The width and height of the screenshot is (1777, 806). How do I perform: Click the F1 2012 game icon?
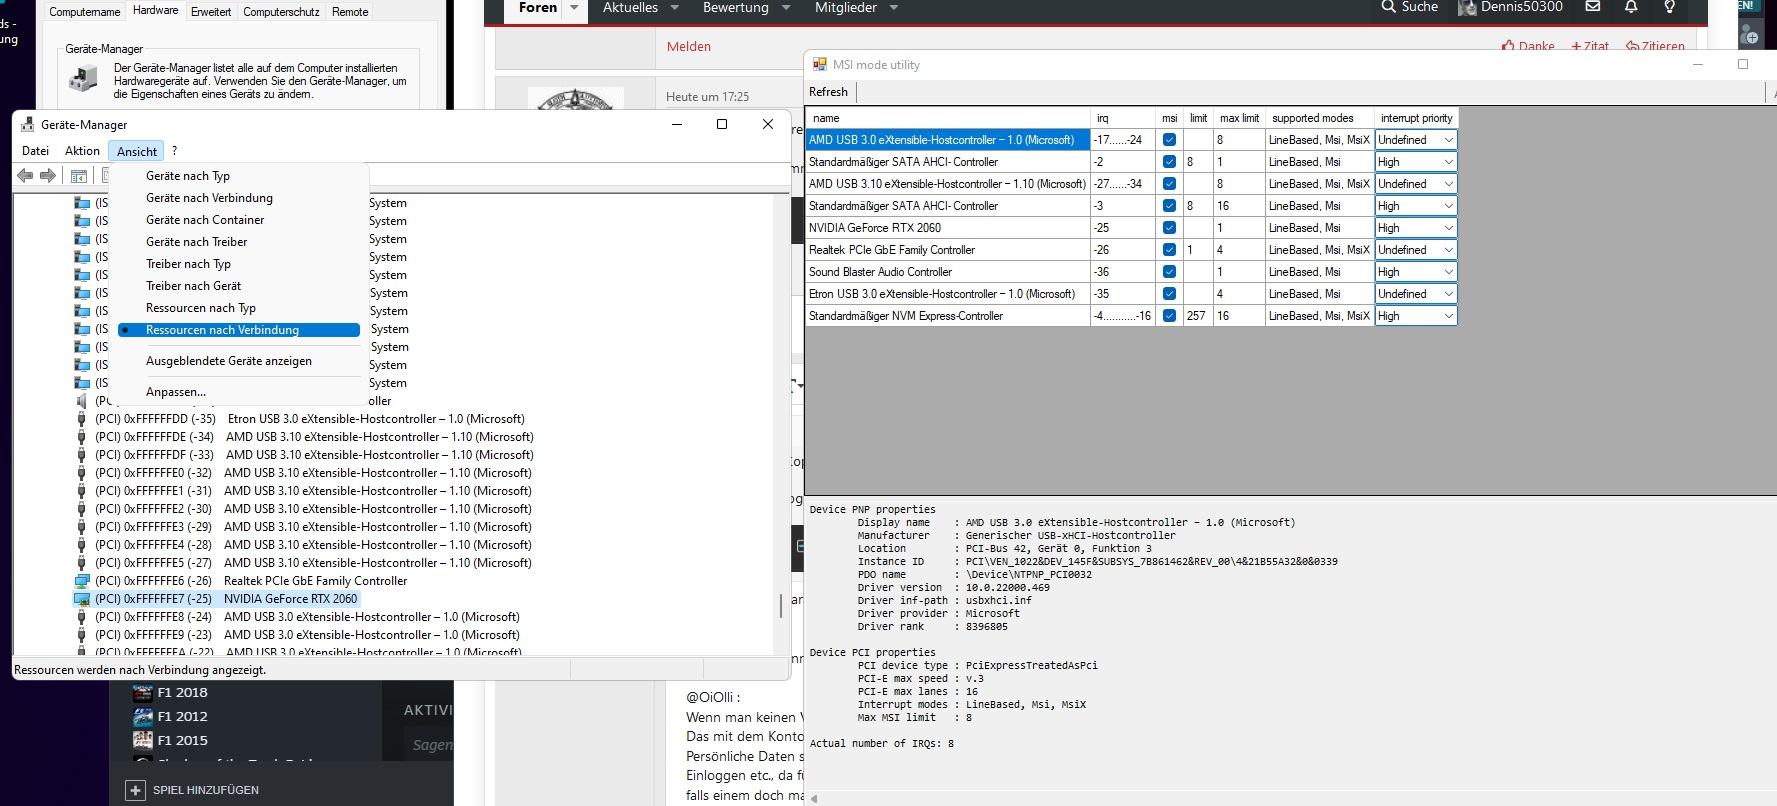pos(143,716)
